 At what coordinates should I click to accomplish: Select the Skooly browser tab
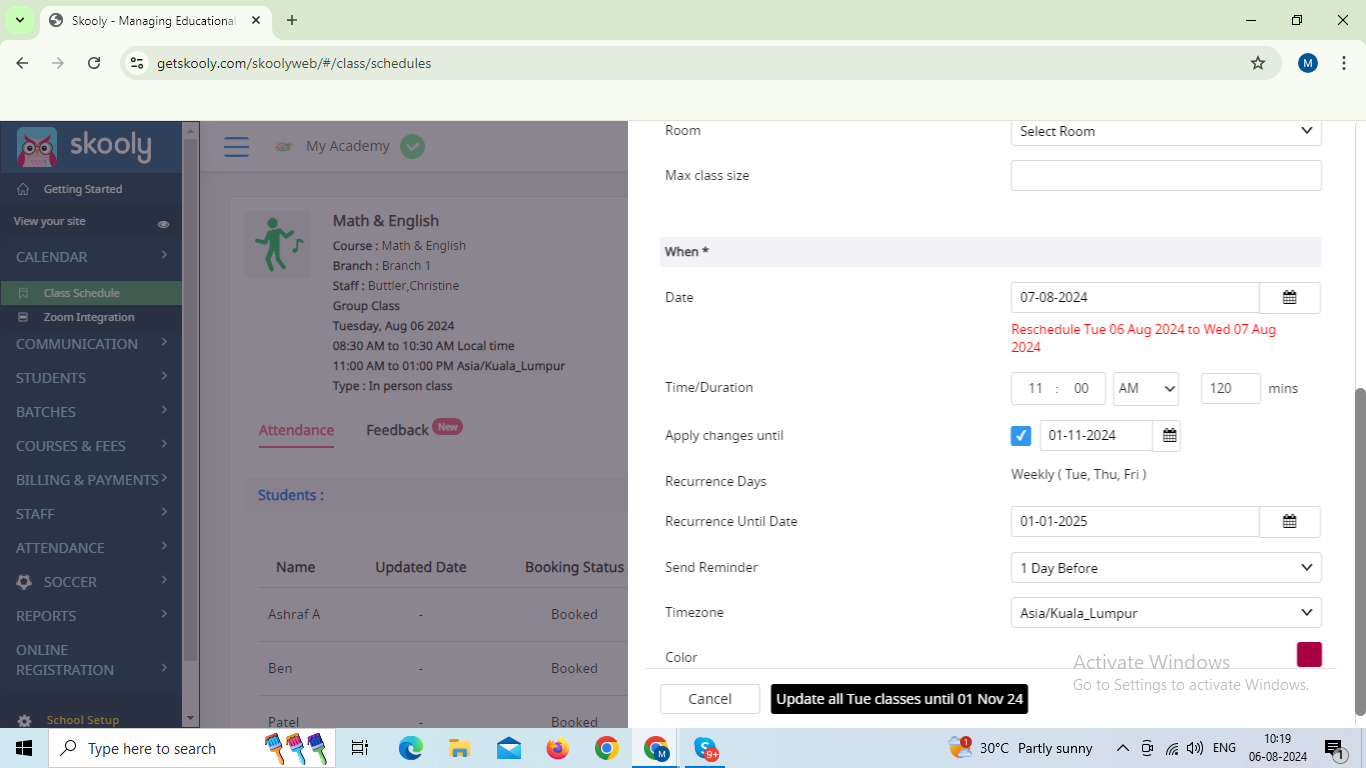(155, 20)
